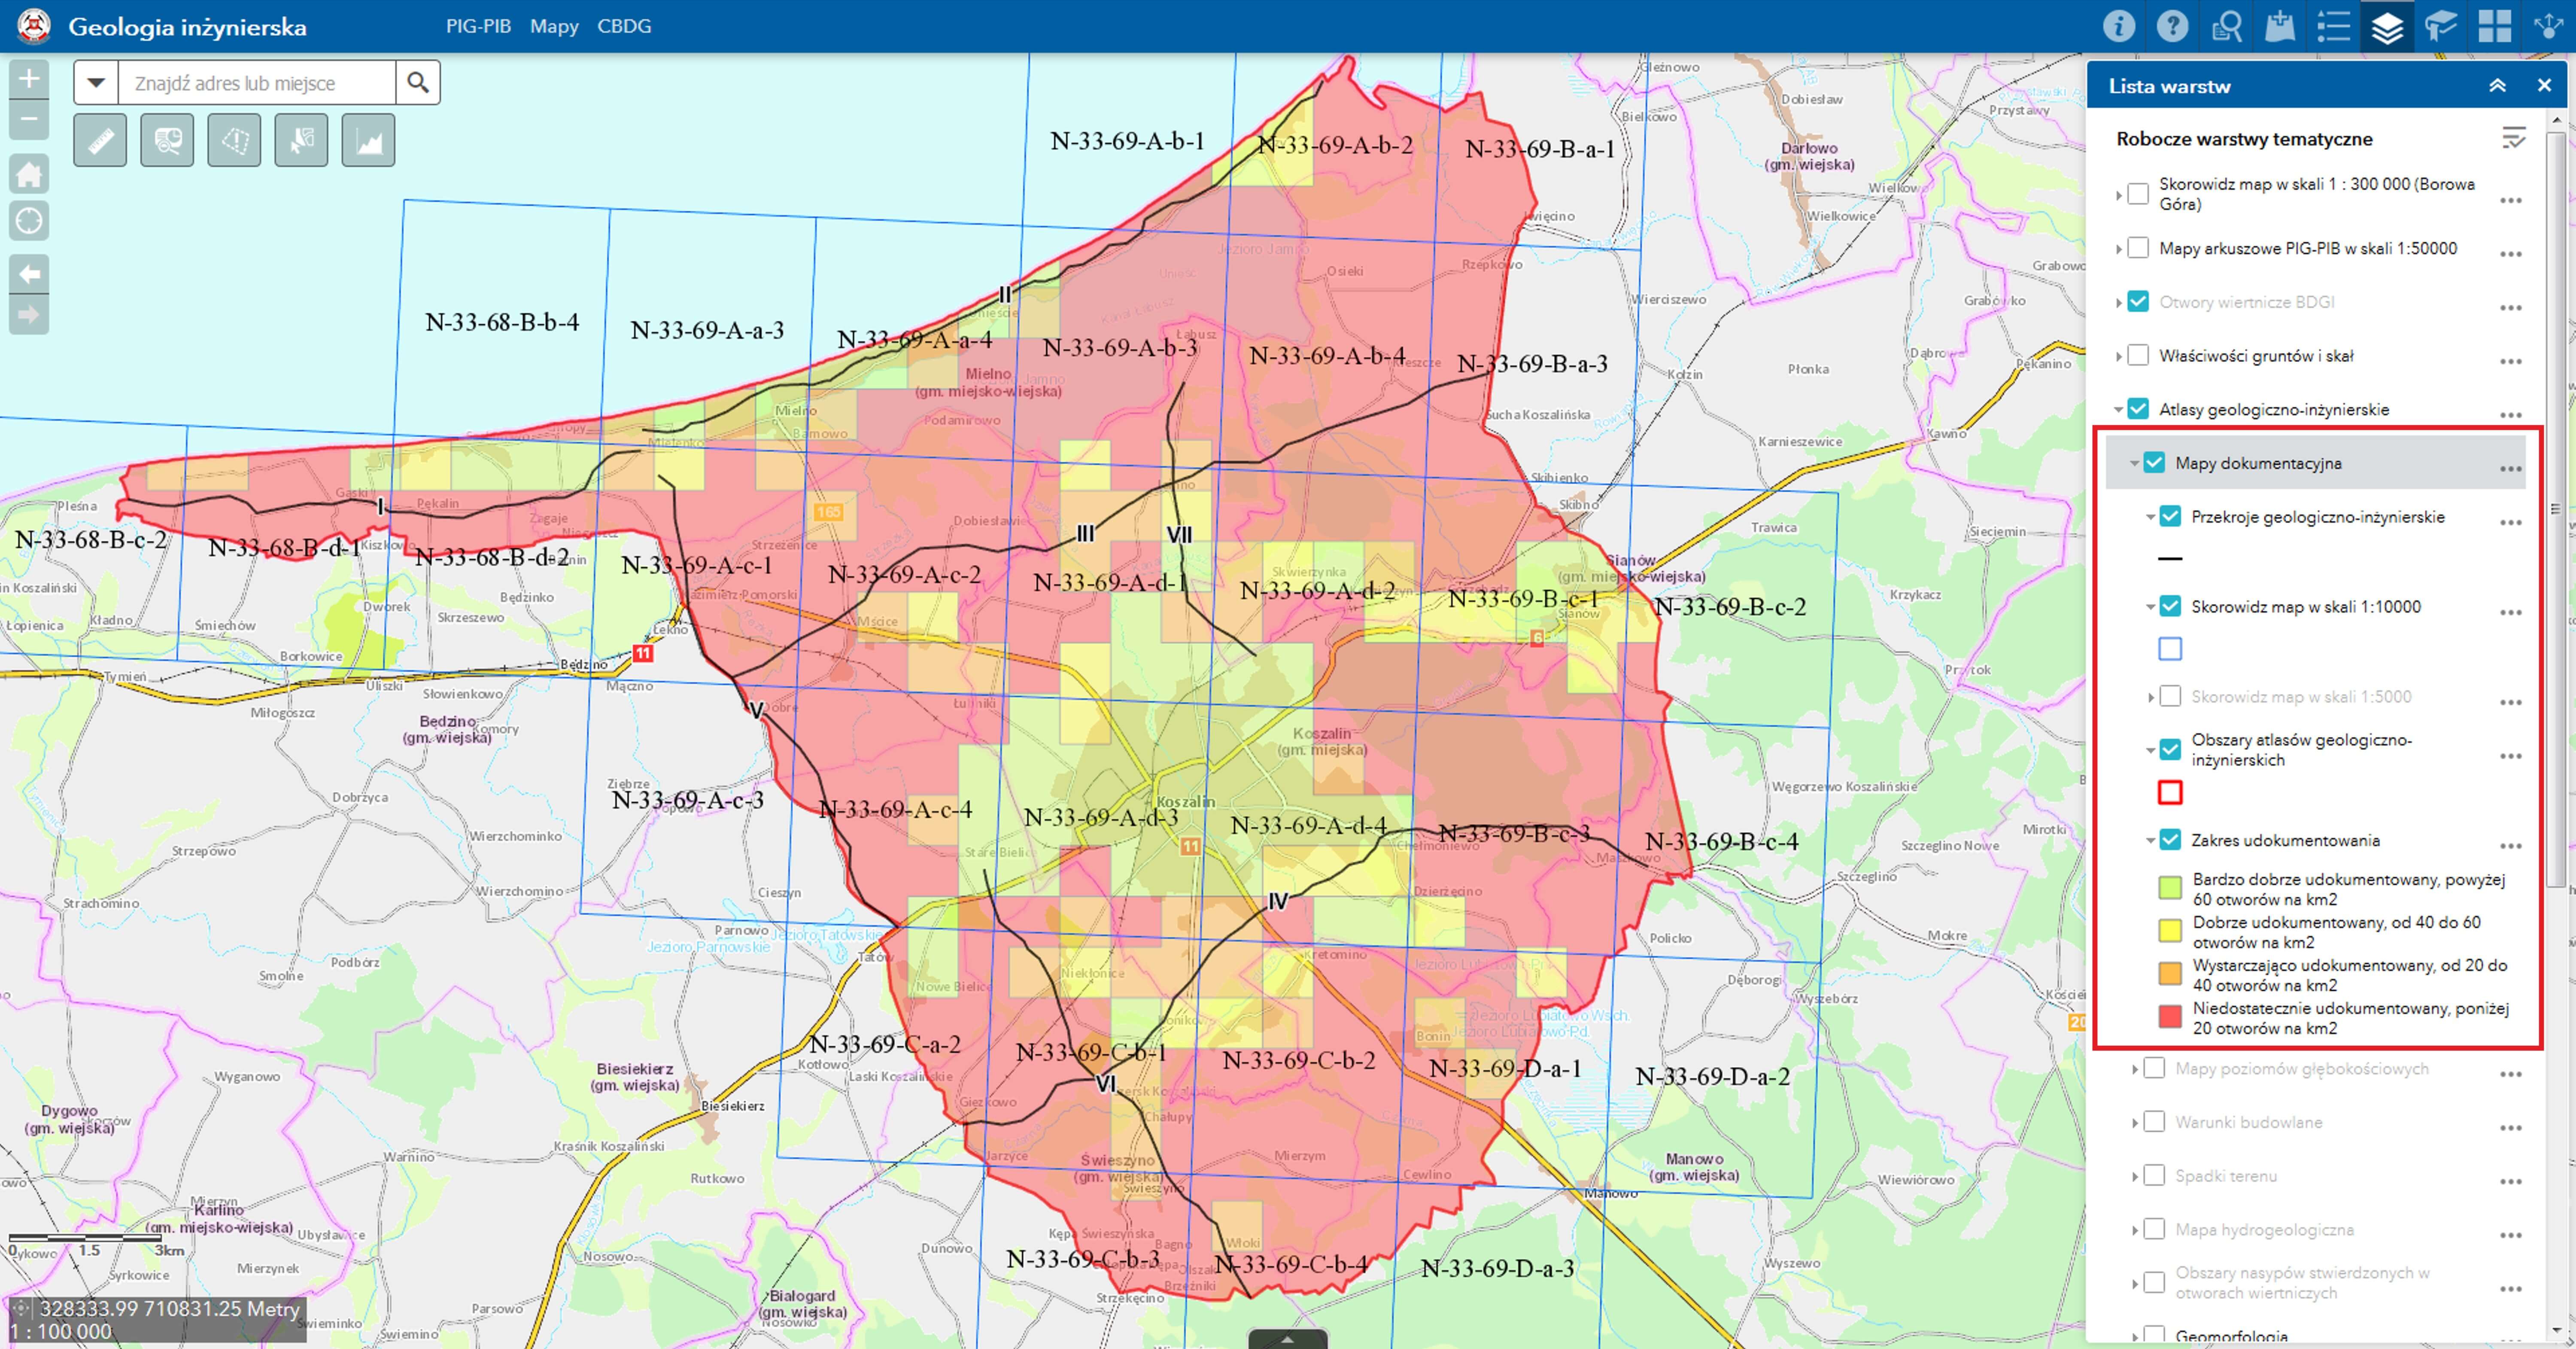Select the ruler measurement tool

(100, 140)
